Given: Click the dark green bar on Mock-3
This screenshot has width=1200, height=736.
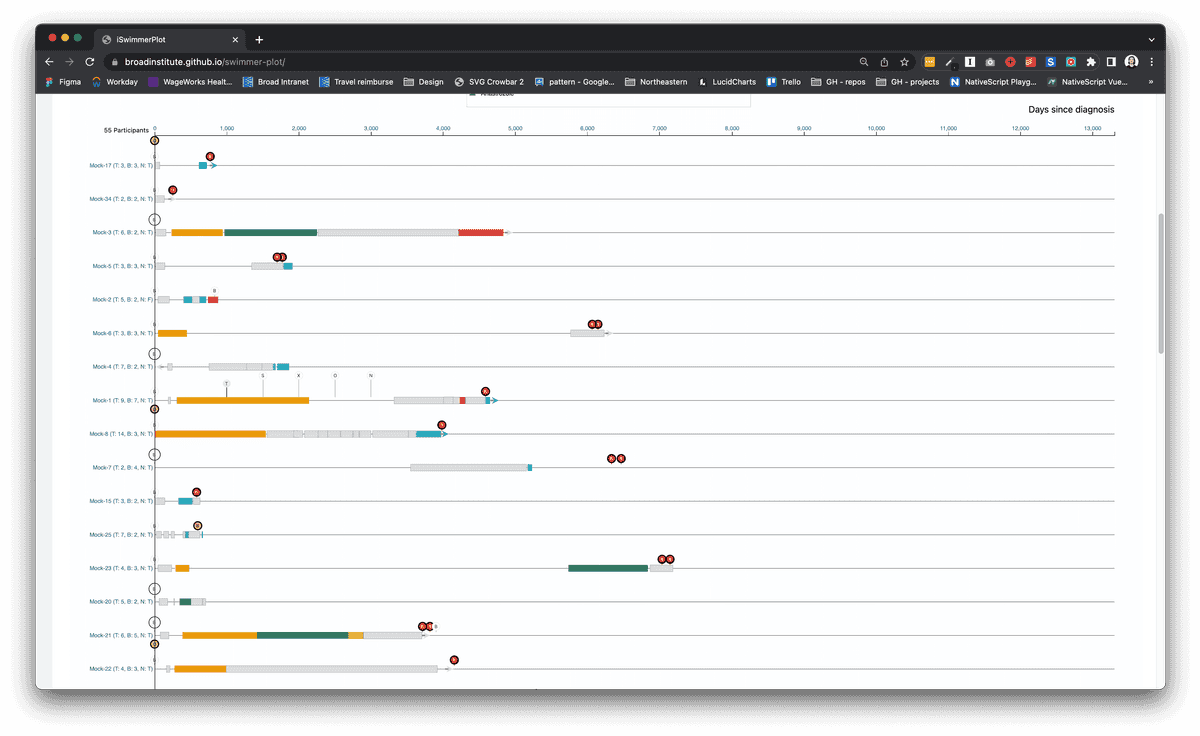Looking at the screenshot, I should pos(270,232).
